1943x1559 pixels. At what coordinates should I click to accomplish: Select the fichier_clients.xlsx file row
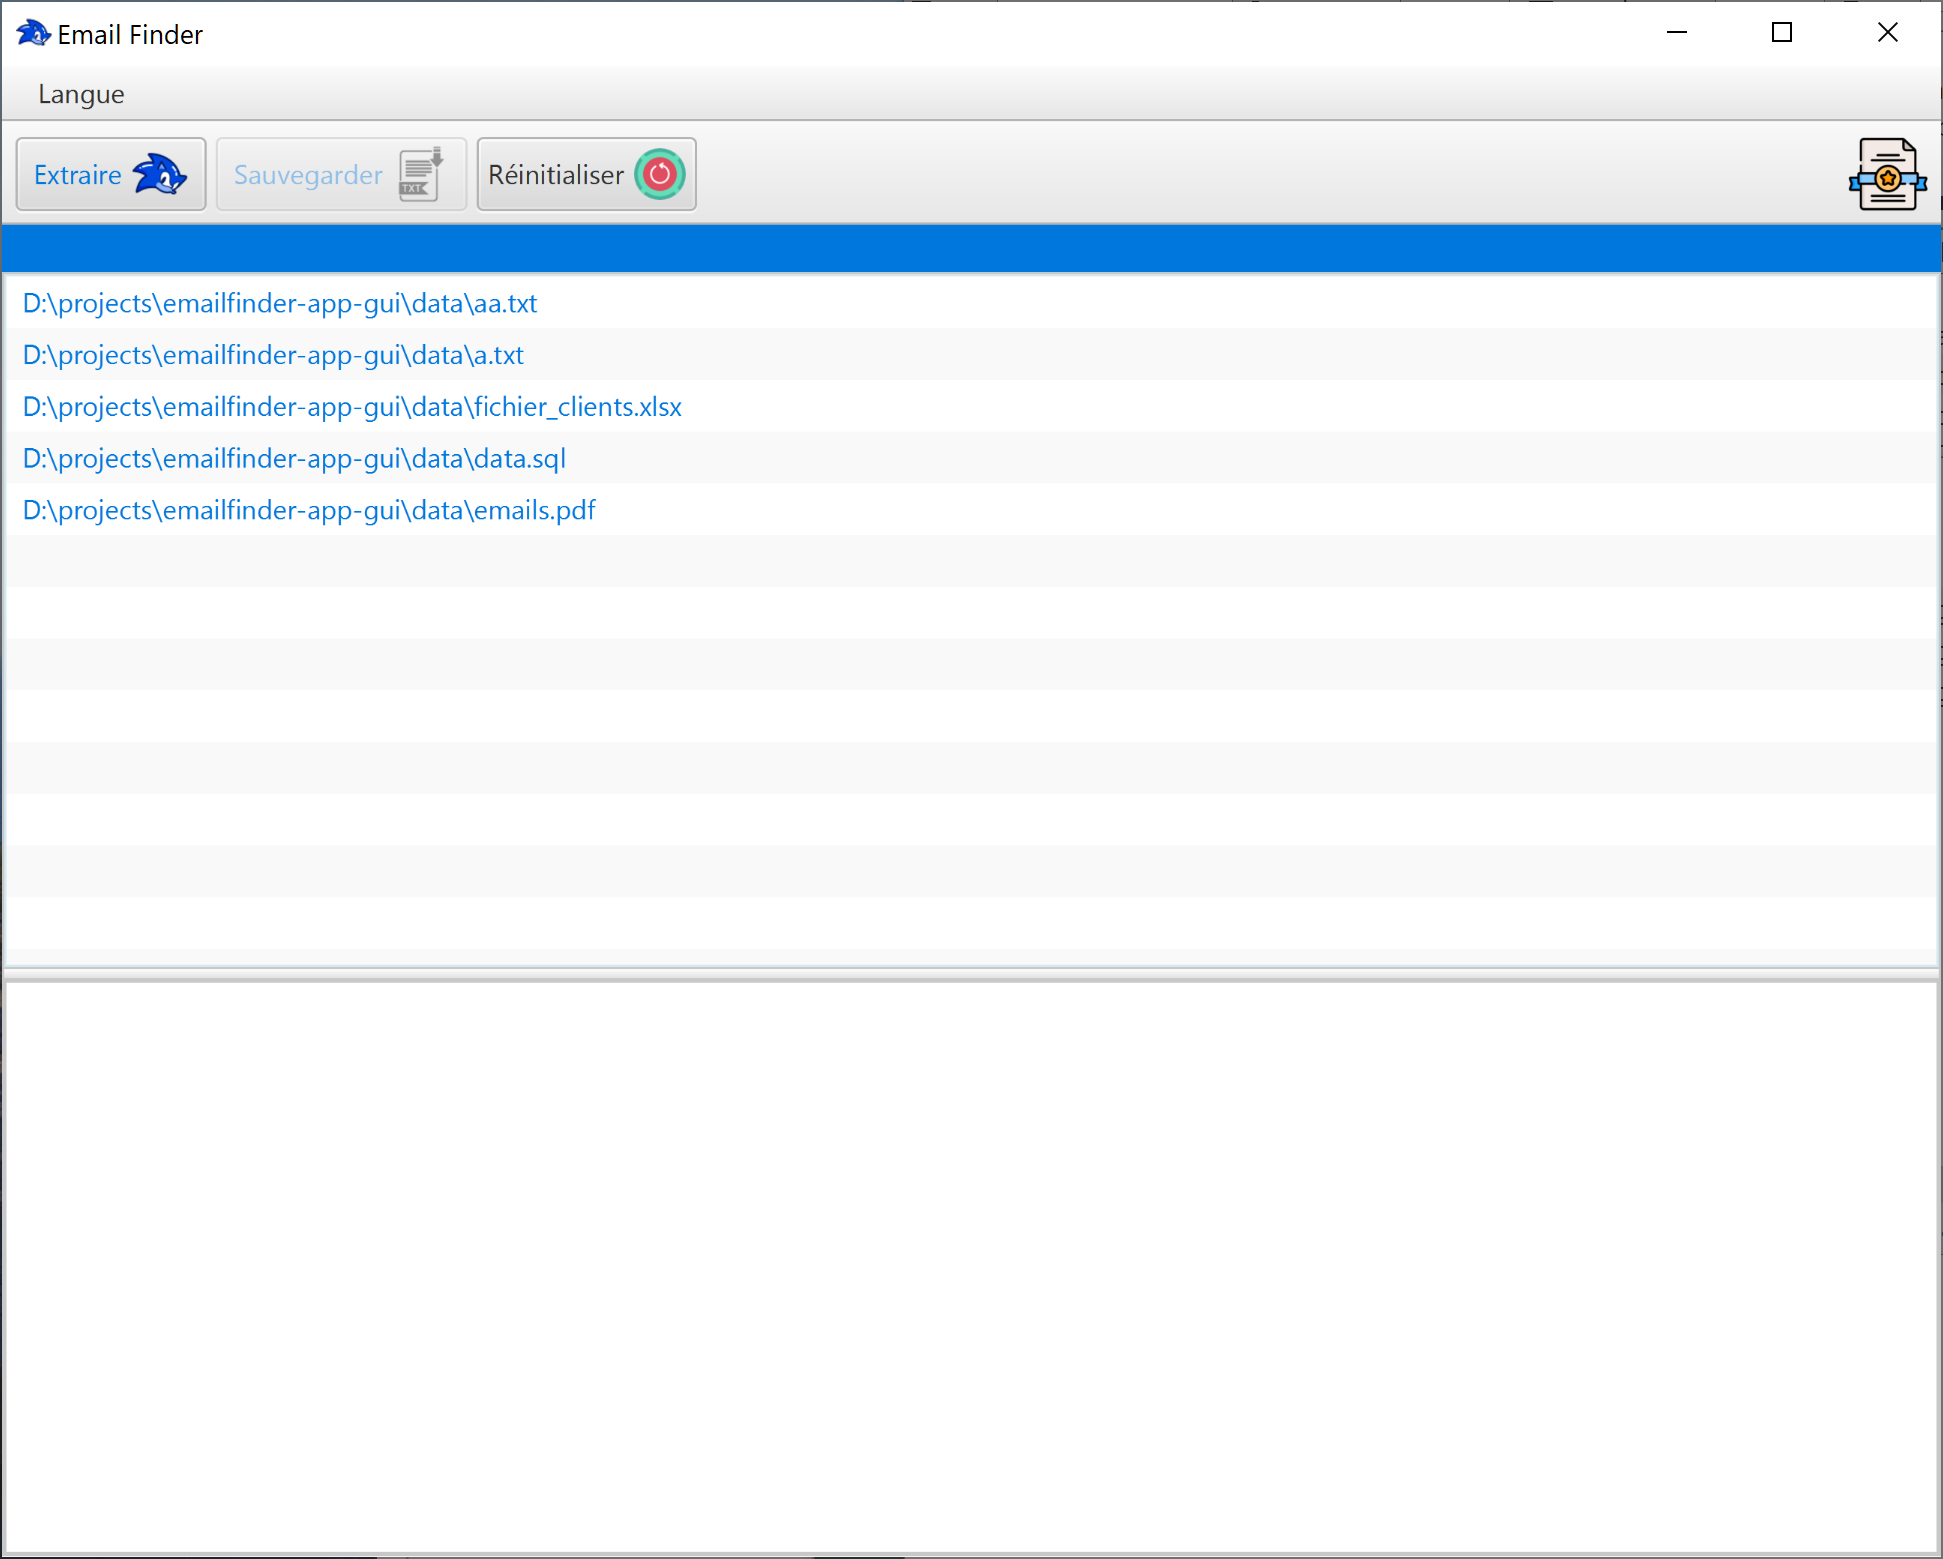pyautogui.click(x=970, y=407)
